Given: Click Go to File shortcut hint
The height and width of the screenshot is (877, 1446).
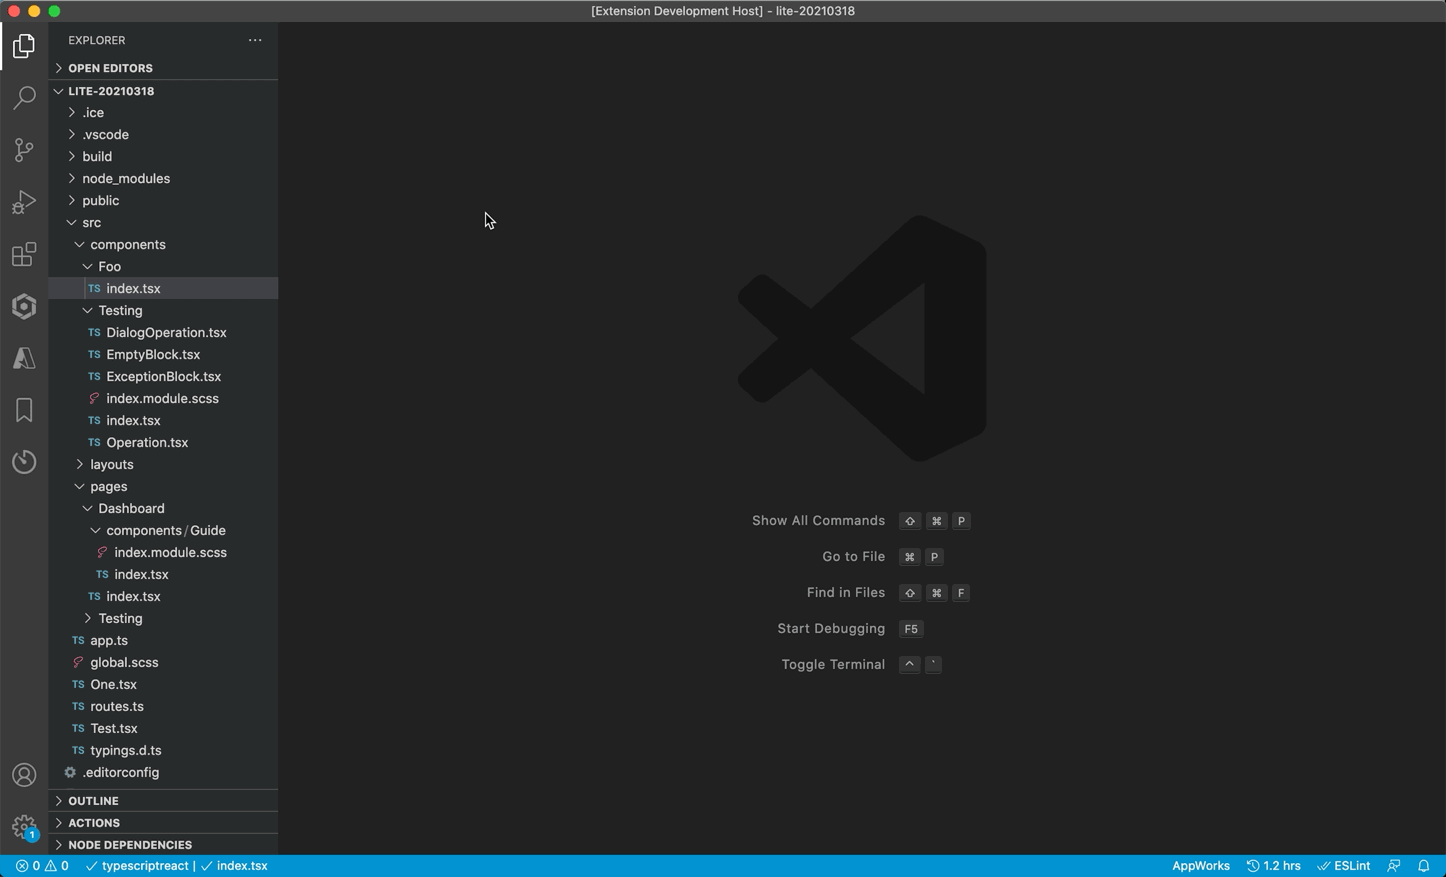Looking at the screenshot, I should (x=883, y=557).
